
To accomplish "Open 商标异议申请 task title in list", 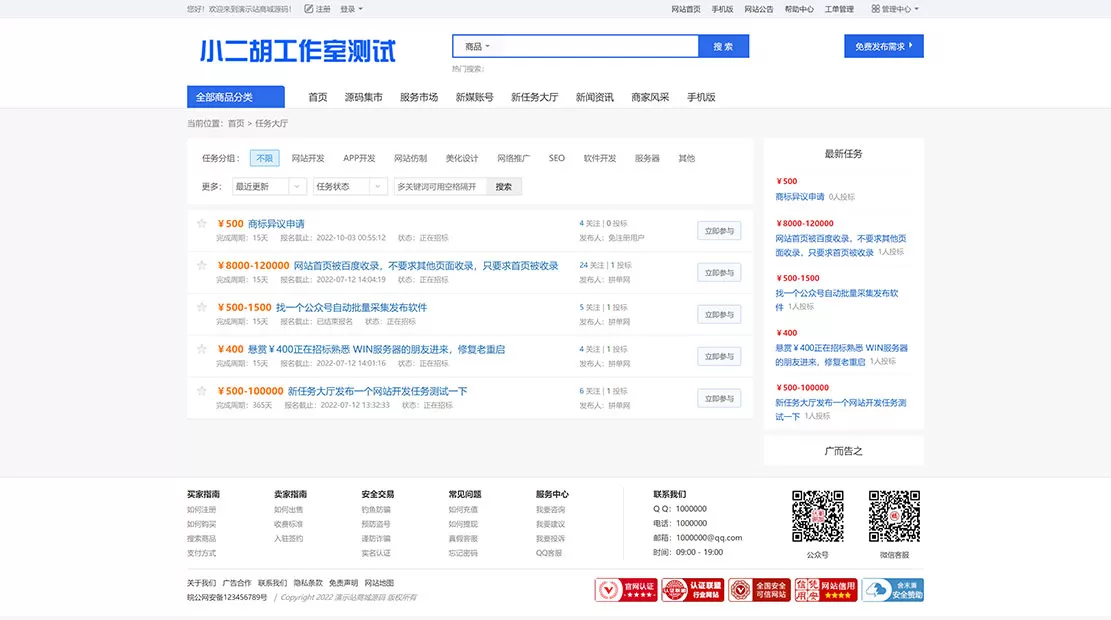I will [x=276, y=223].
